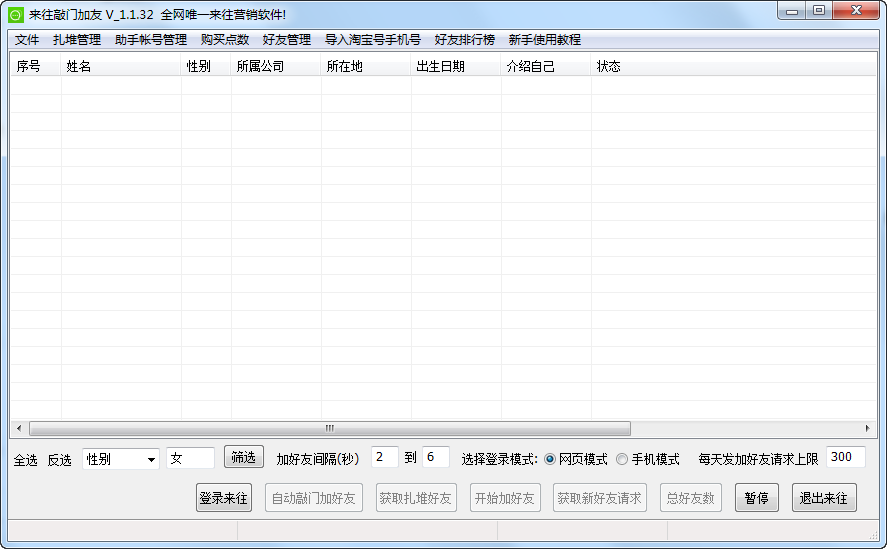Viewport: 887px width, 549px height.
Task: Open the 购买点数 menu
Action: pos(225,40)
